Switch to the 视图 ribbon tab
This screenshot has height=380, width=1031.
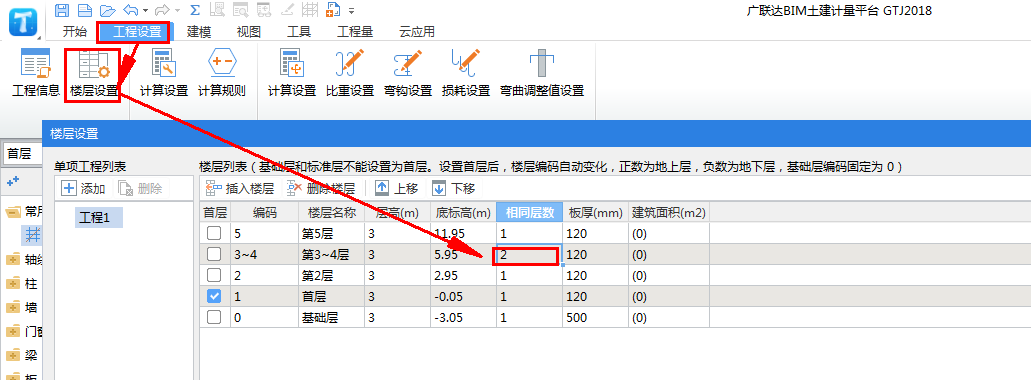point(249,32)
